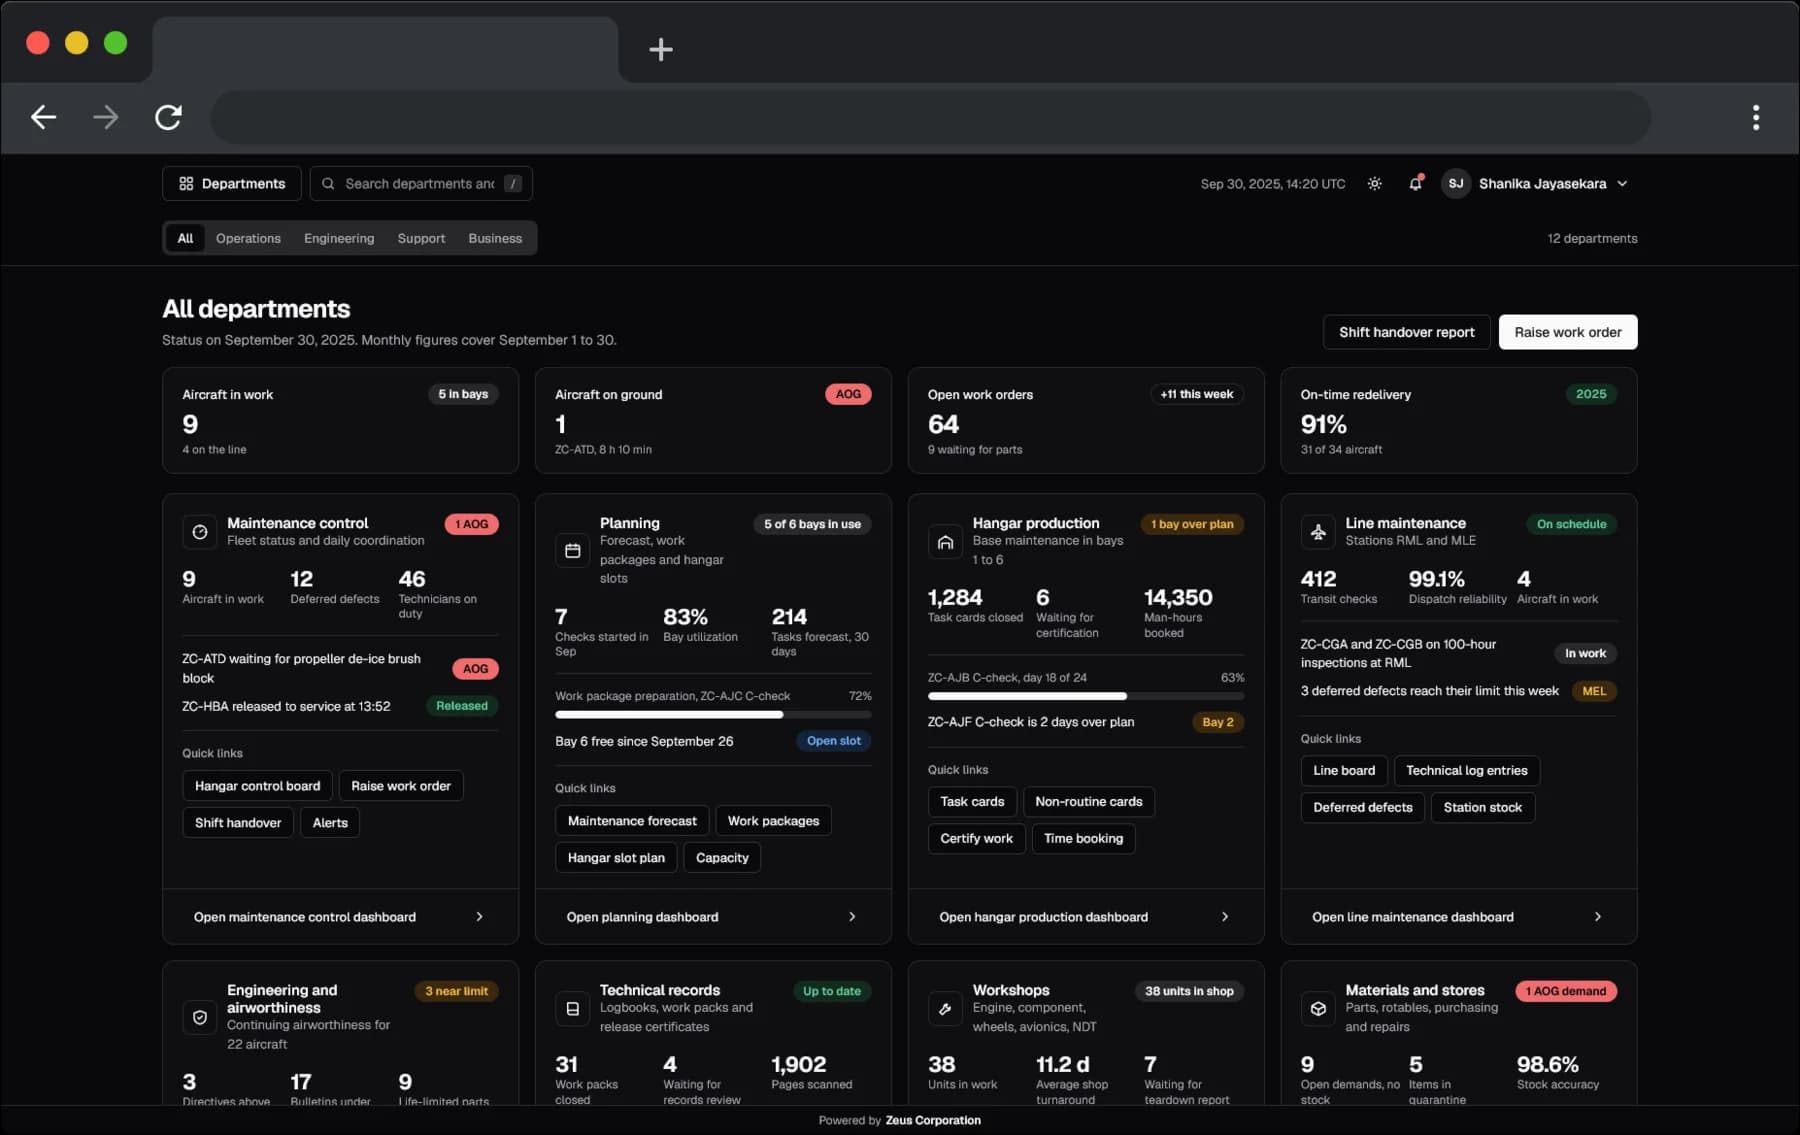This screenshot has width=1800, height=1135.
Task: Toggle light theme with sun icon
Action: point(1375,183)
